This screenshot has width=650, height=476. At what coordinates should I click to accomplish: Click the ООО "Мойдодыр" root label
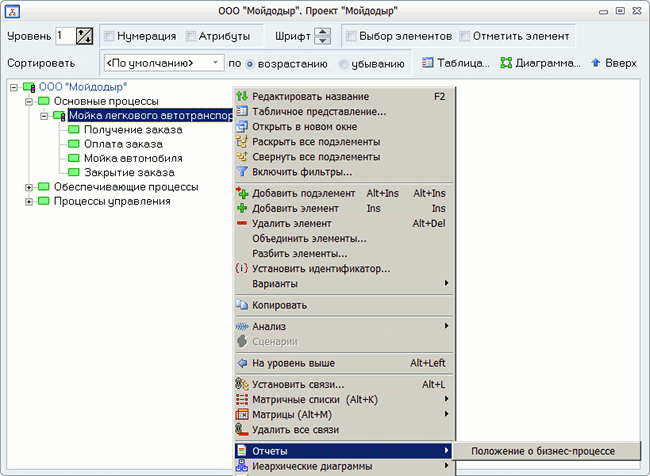tap(82, 87)
